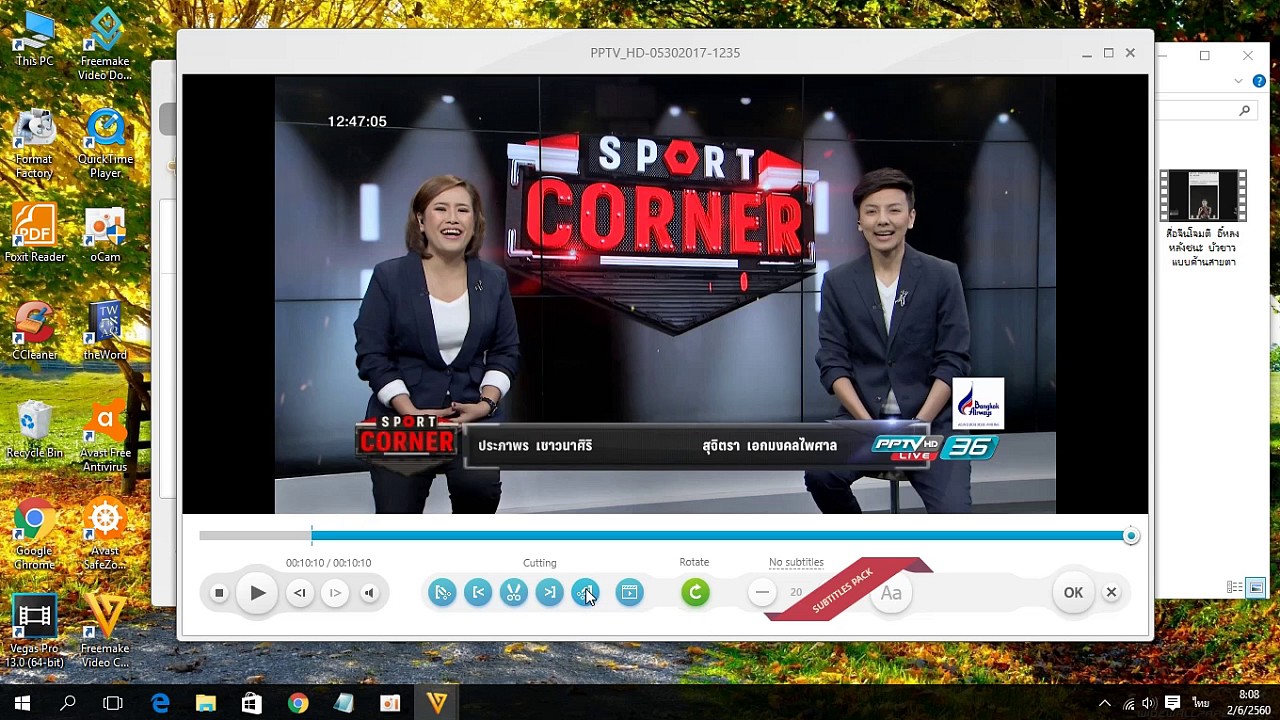Click the video preview frame
This screenshot has width=1280, height=720.
point(665,295)
